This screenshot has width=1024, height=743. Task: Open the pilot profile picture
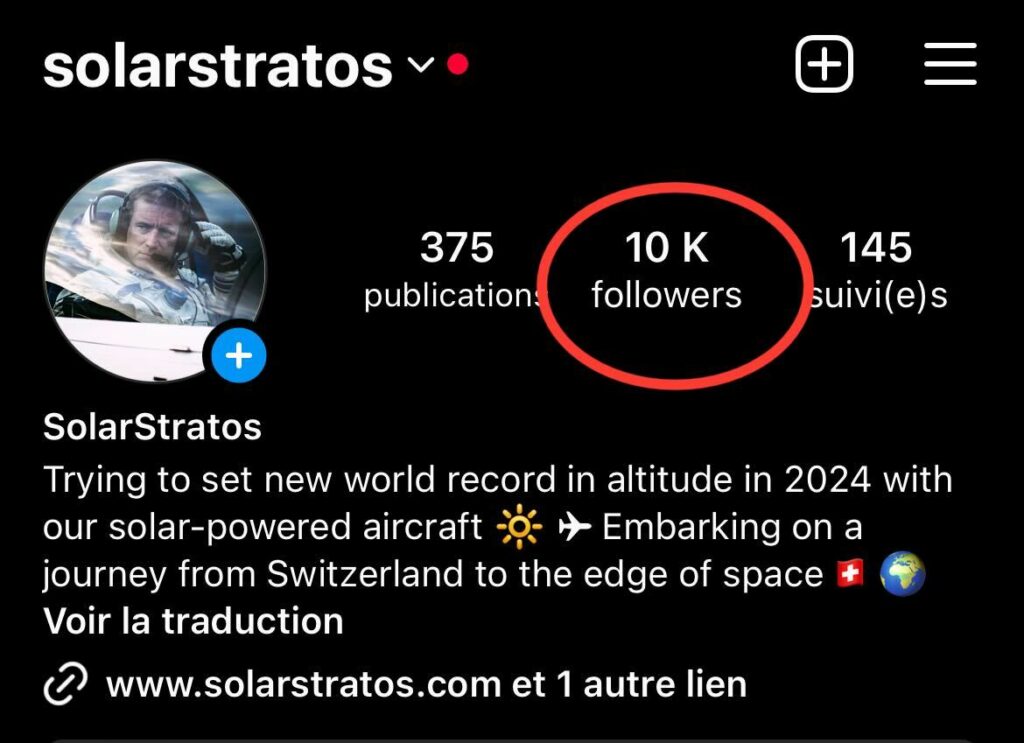coord(155,271)
